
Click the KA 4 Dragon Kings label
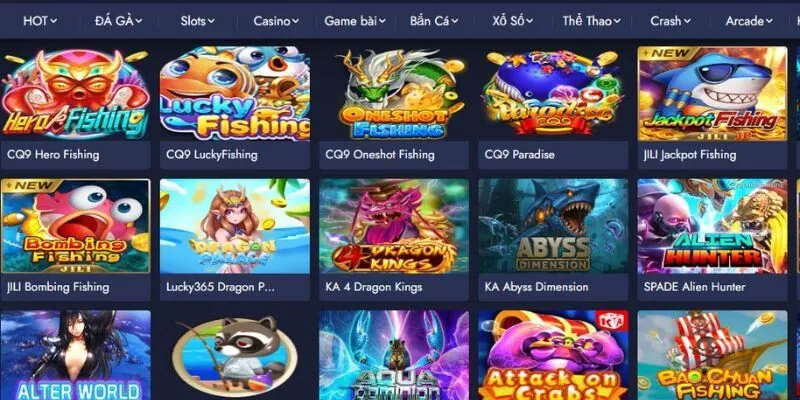pyautogui.click(x=374, y=287)
